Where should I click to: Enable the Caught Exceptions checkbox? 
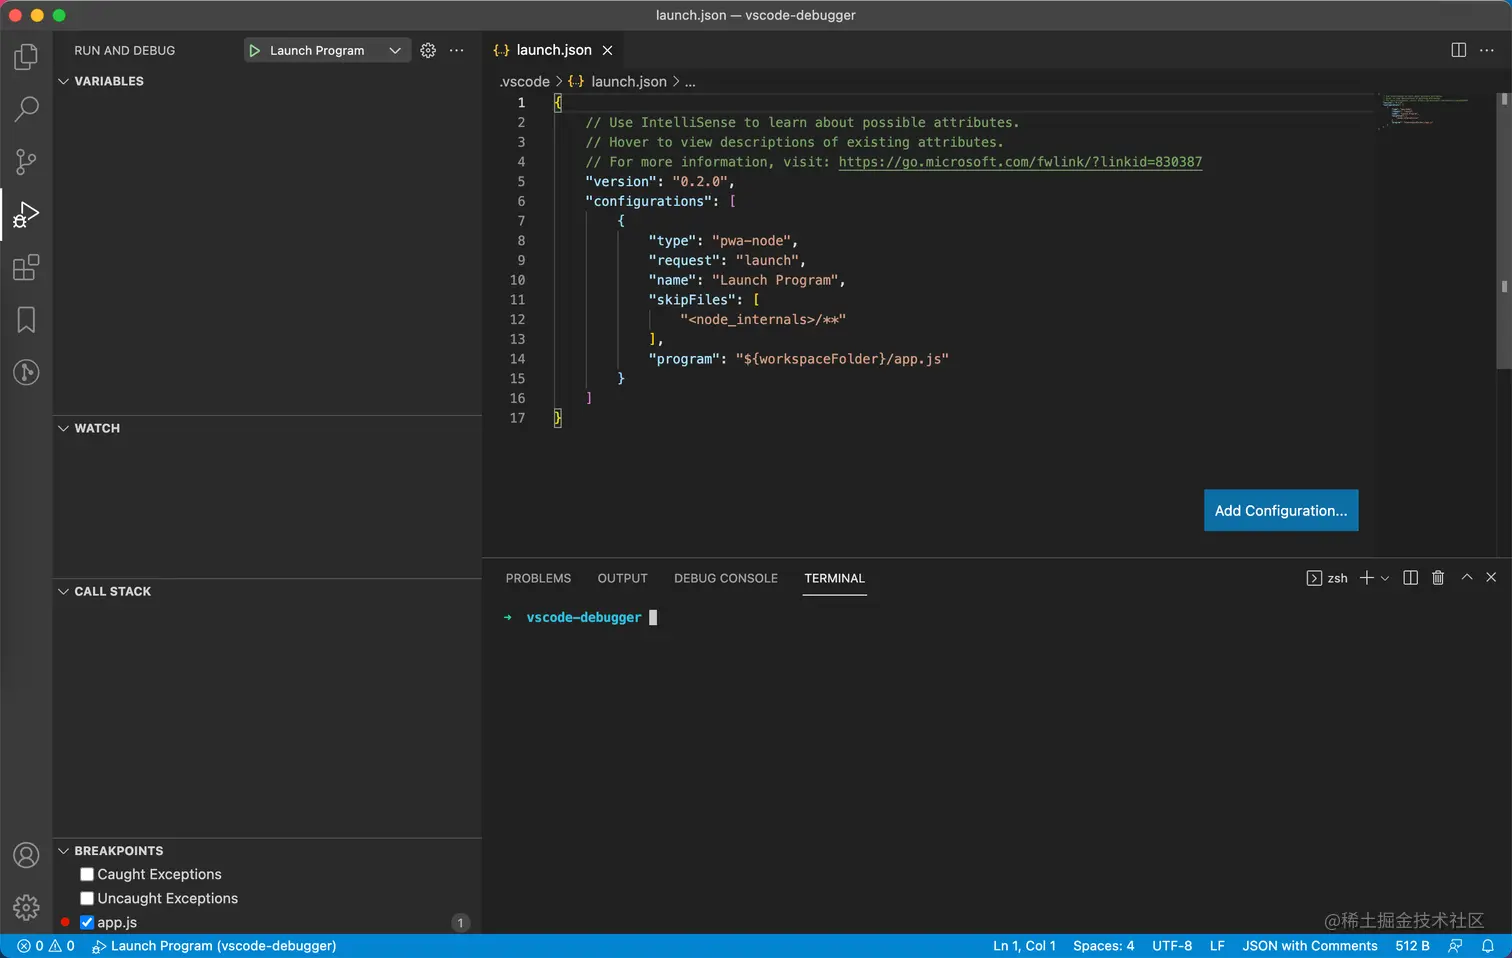click(87, 875)
